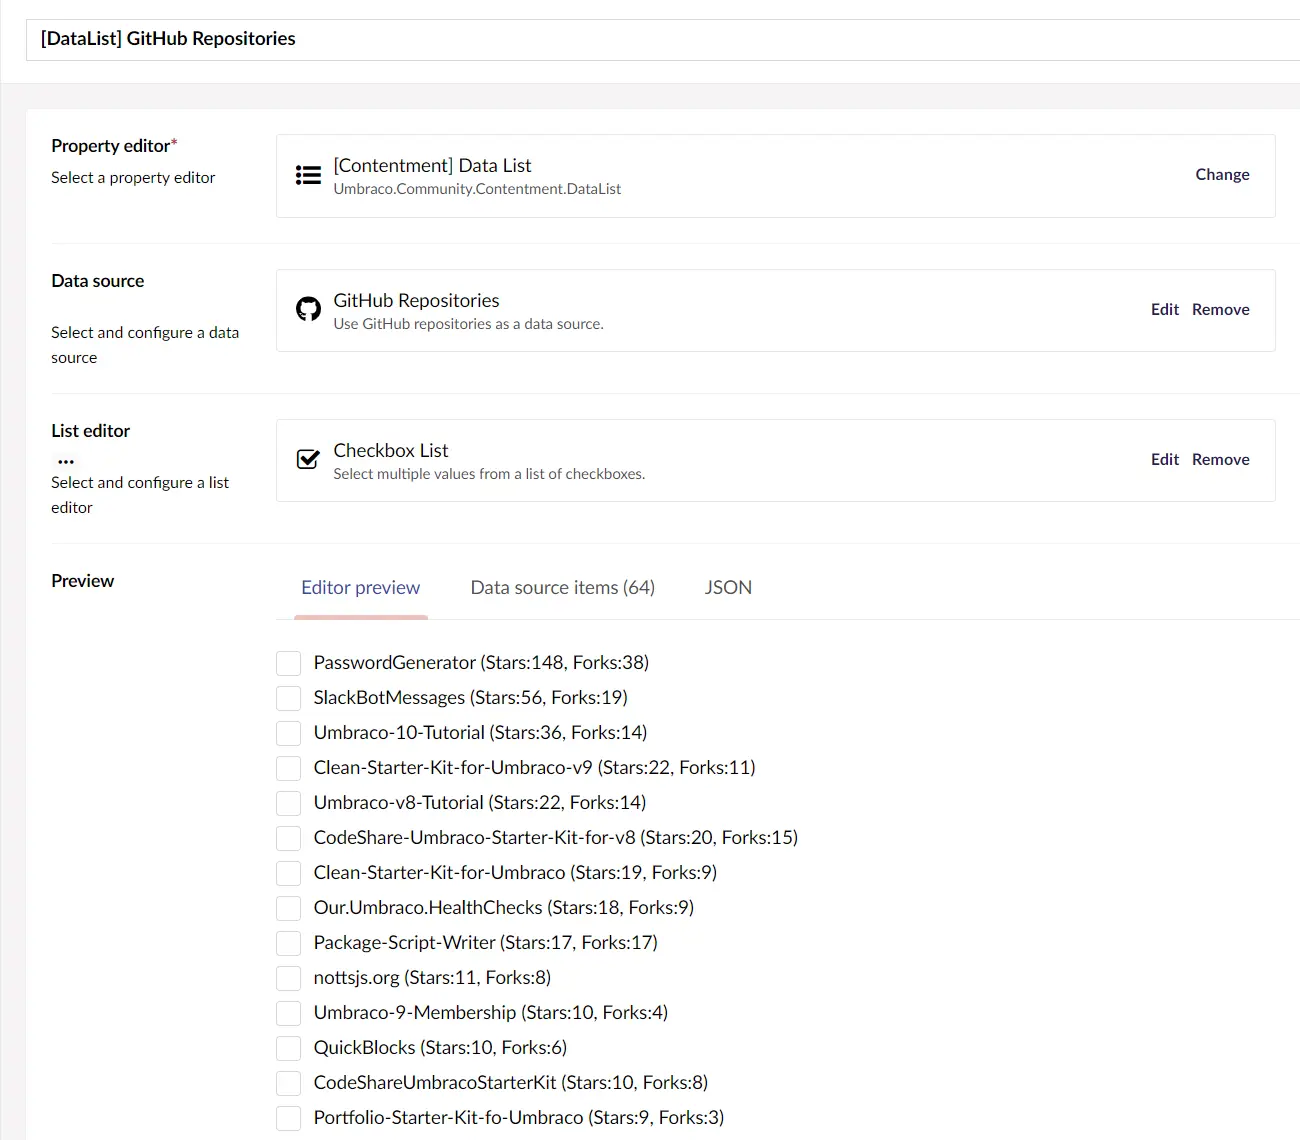
Task: Click the GitHub logo icon
Action: click(308, 309)
